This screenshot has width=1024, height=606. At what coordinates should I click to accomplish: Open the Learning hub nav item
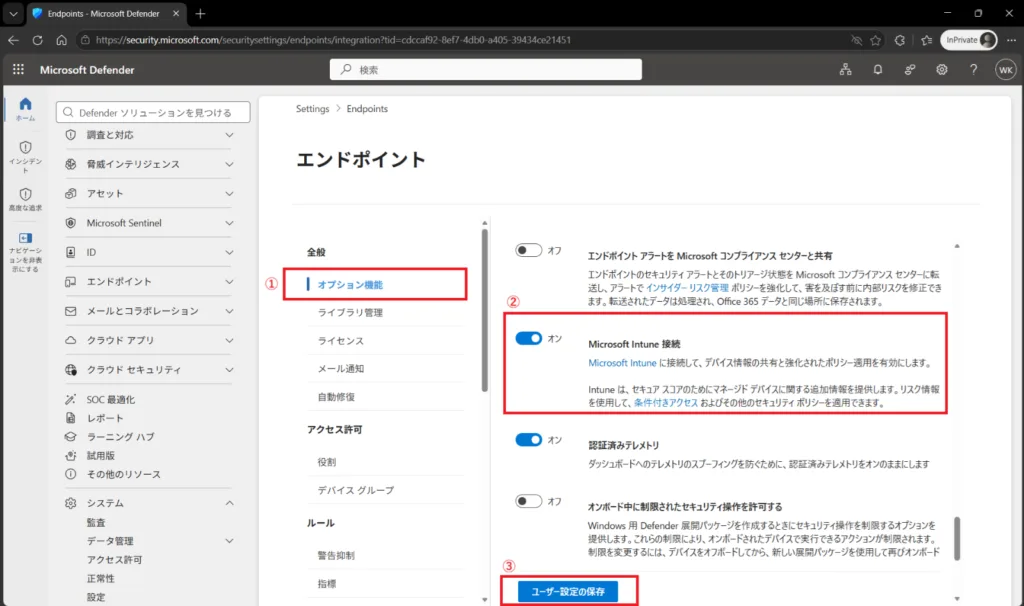120,437
